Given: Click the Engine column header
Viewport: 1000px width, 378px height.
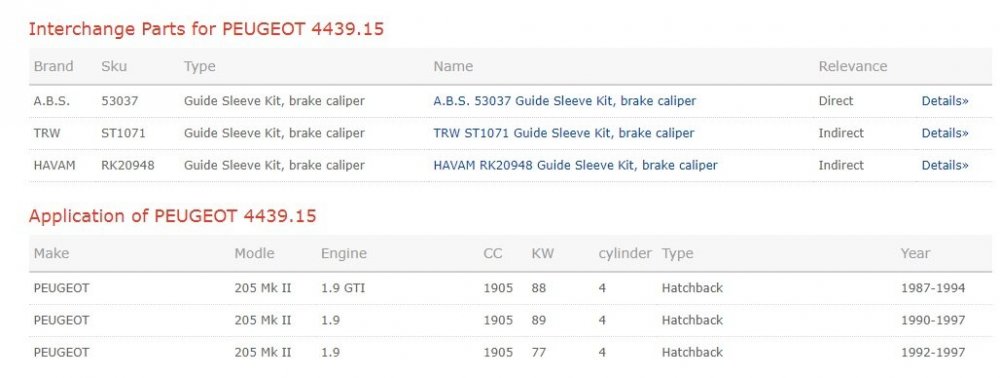Looking at the screenshot, I should pyautogui.click(x=344, y=253).
